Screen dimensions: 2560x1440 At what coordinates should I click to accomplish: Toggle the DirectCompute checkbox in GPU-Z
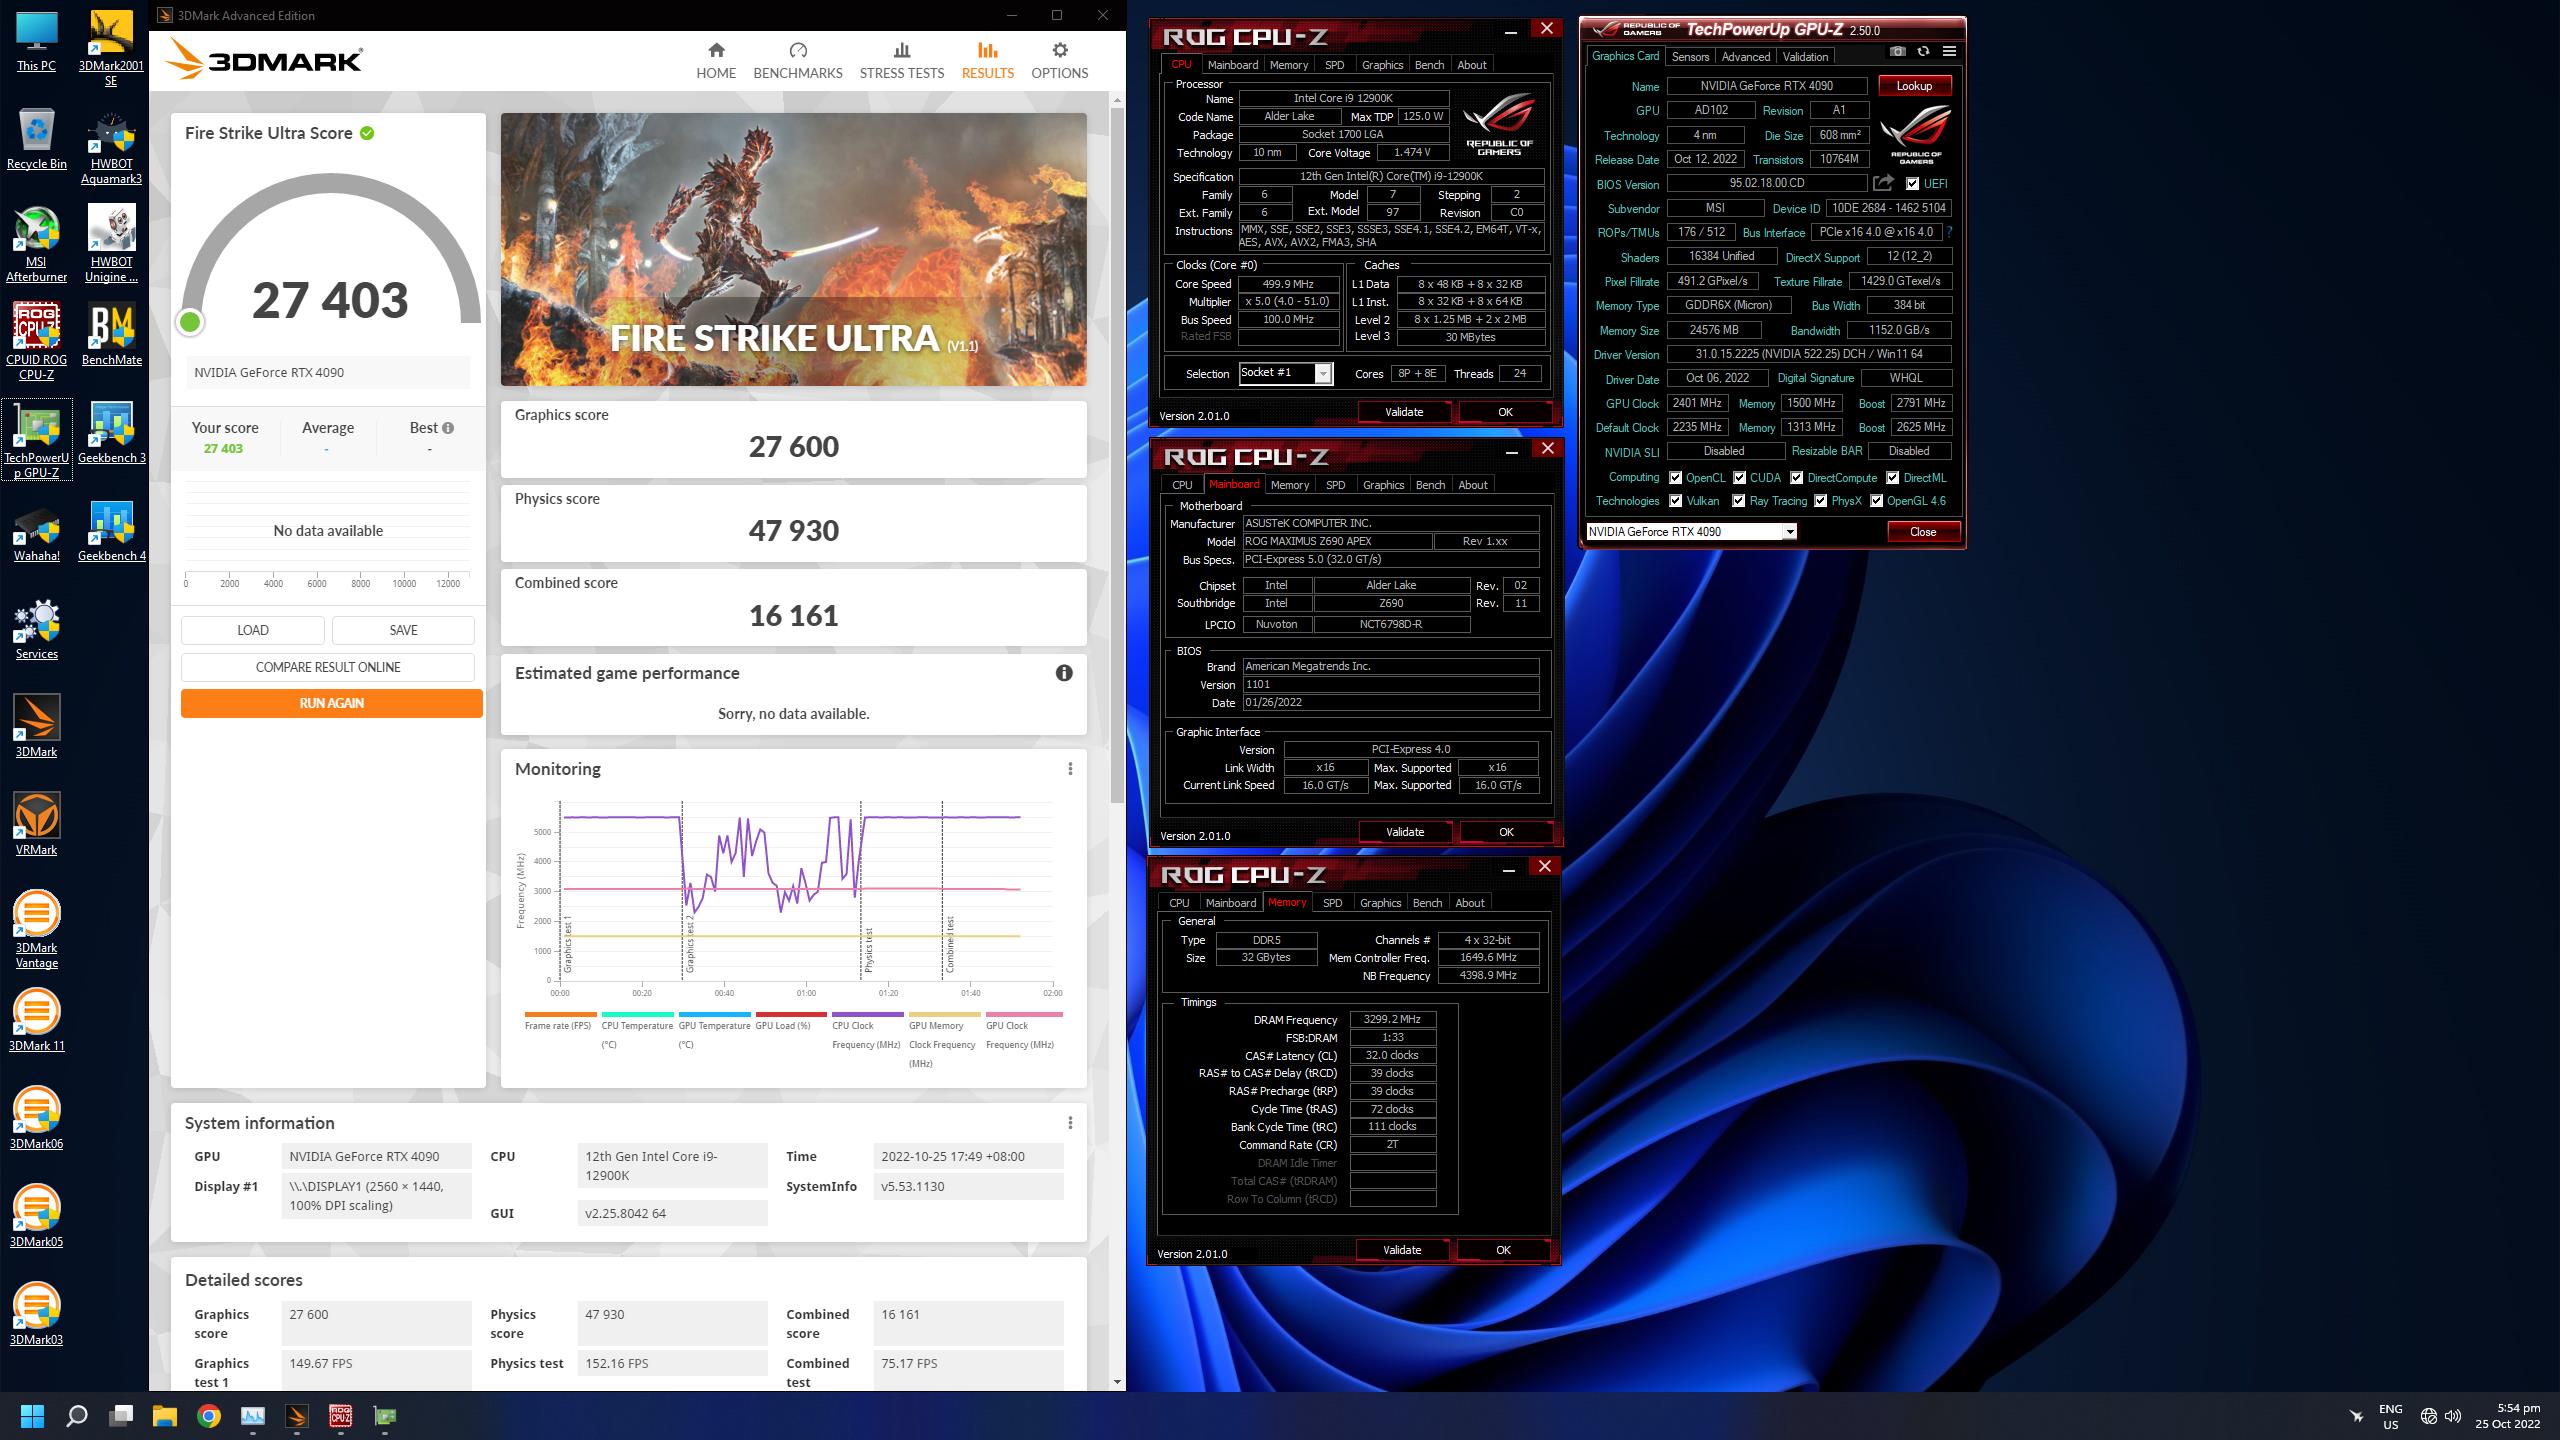(x=1797, y=478)
